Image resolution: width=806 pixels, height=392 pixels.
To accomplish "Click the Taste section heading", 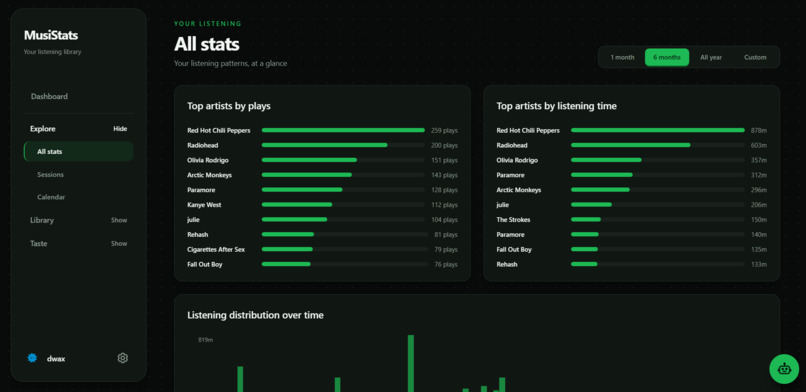I will click(x=39, y=244).
